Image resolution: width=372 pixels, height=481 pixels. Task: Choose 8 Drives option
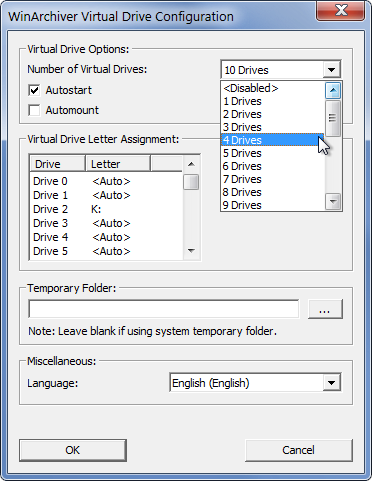click(272, 192)
